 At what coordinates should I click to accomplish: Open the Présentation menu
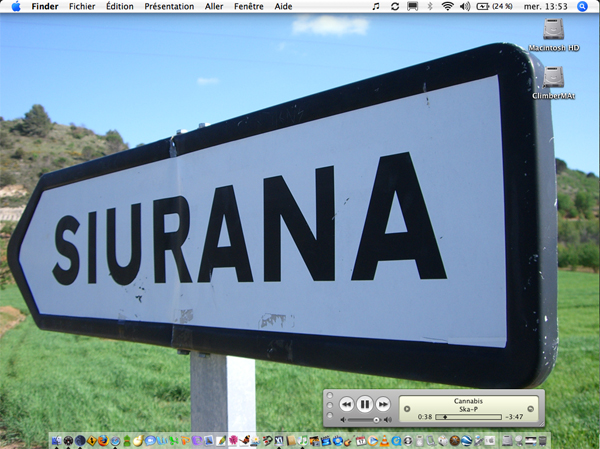(169, 6)
